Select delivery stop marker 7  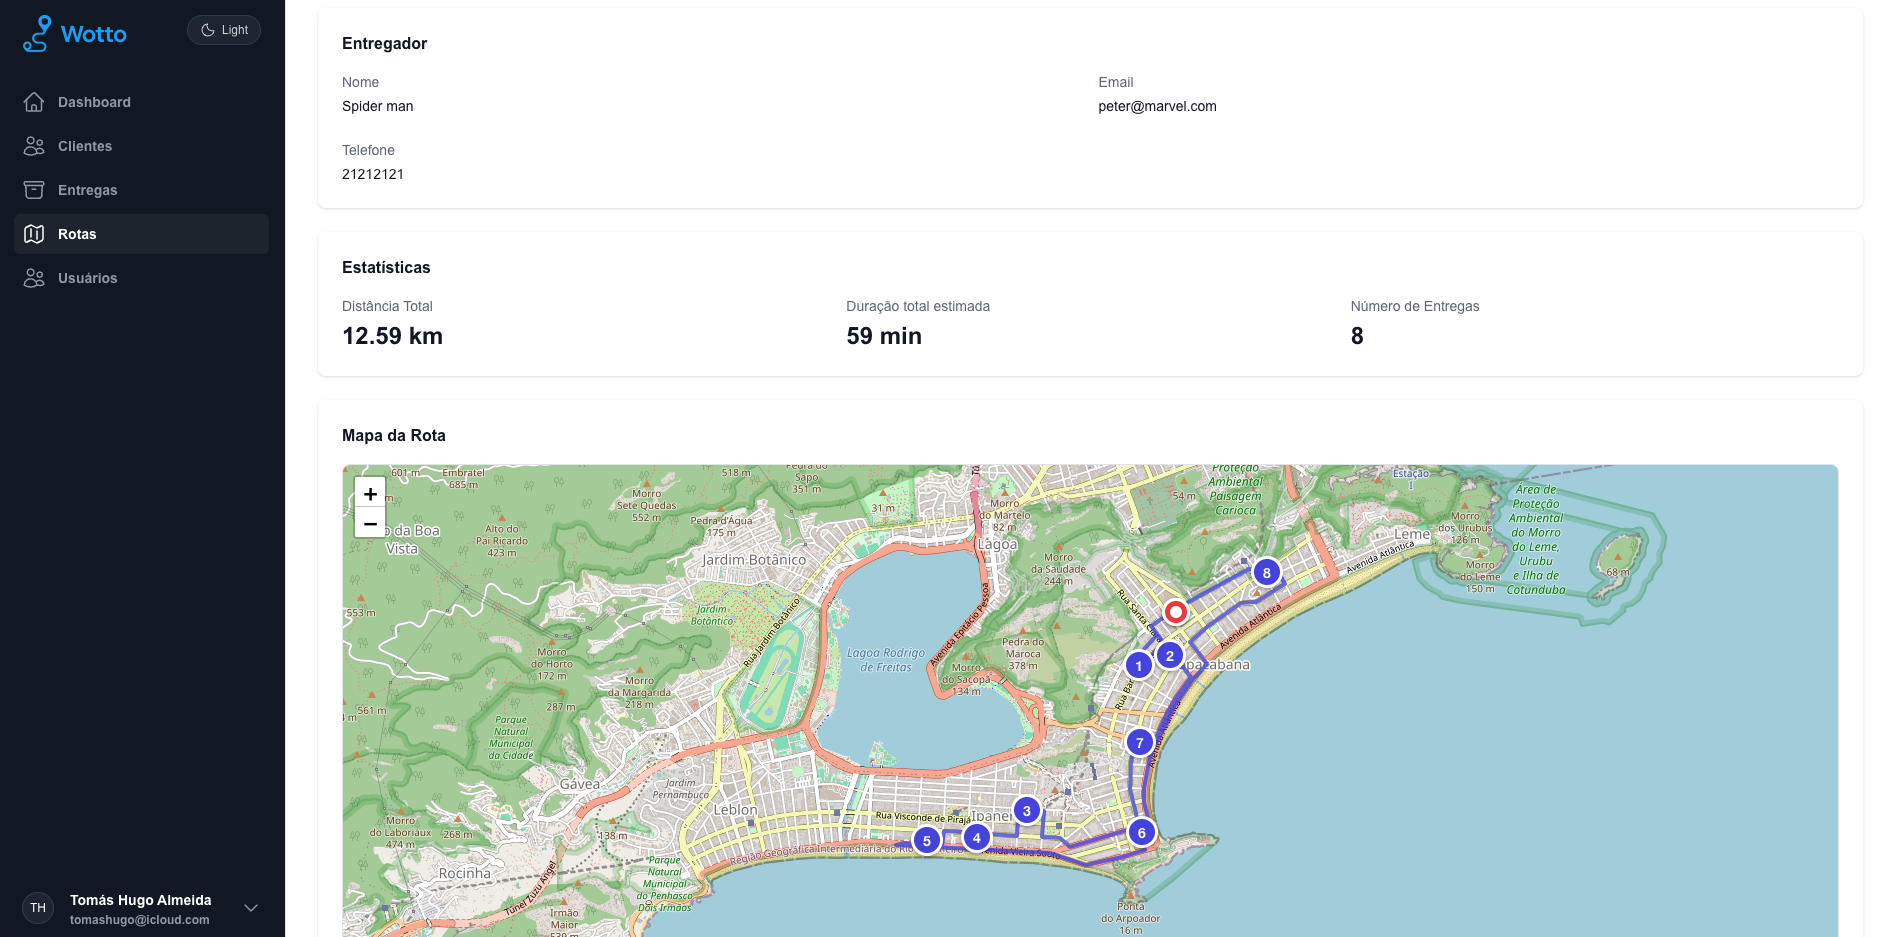1139,743
